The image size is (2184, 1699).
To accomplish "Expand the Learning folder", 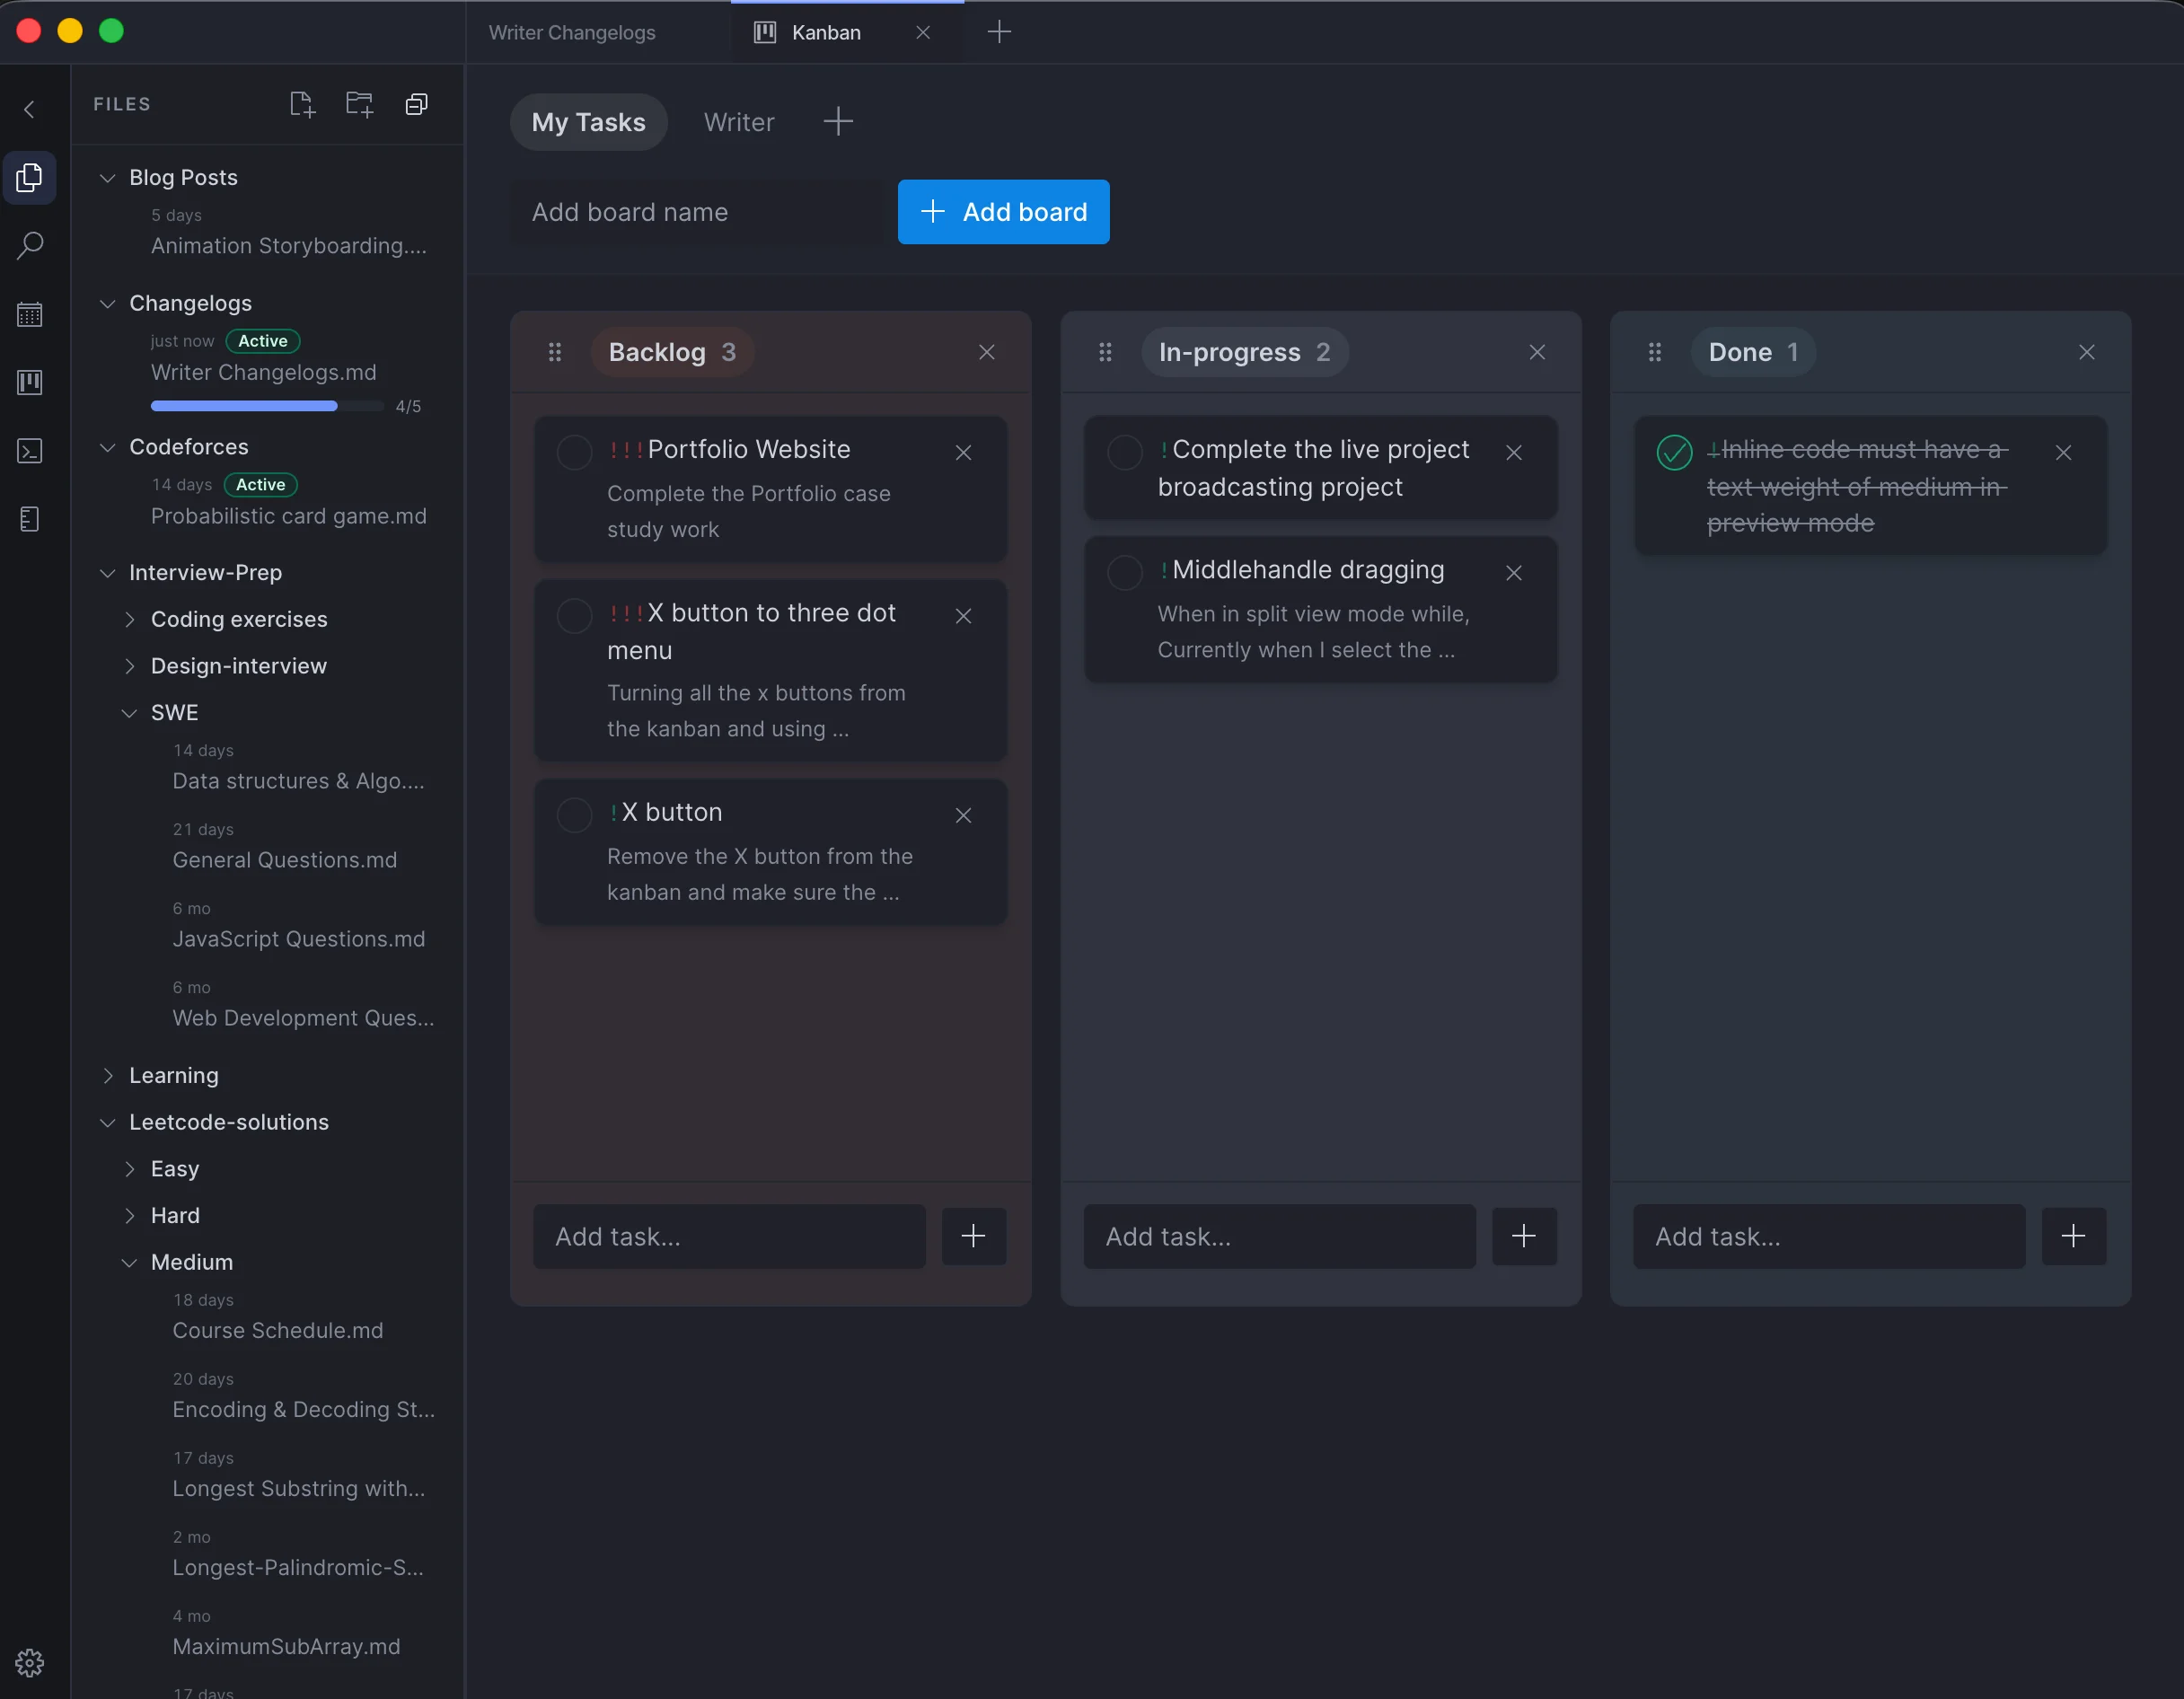I will pyautogui.click(x=108, y=1075).
